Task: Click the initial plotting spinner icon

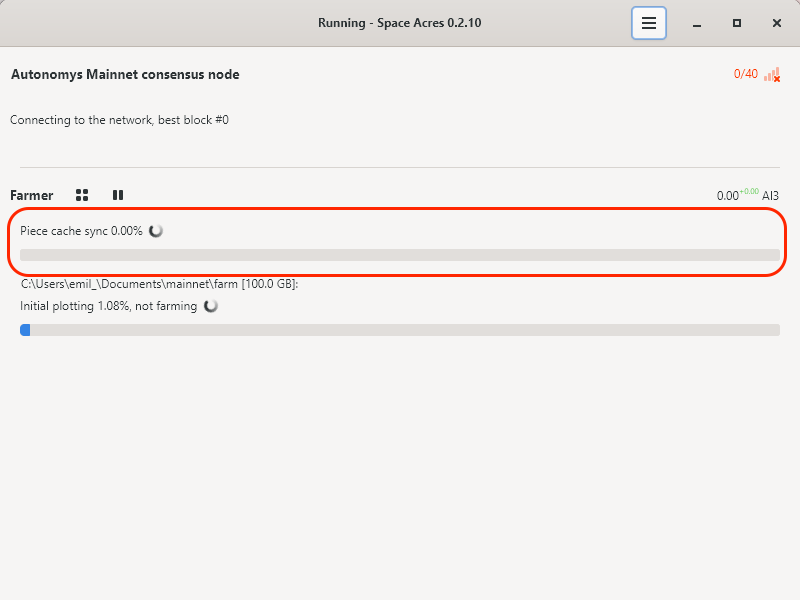Action: click(x=211, y=306)
